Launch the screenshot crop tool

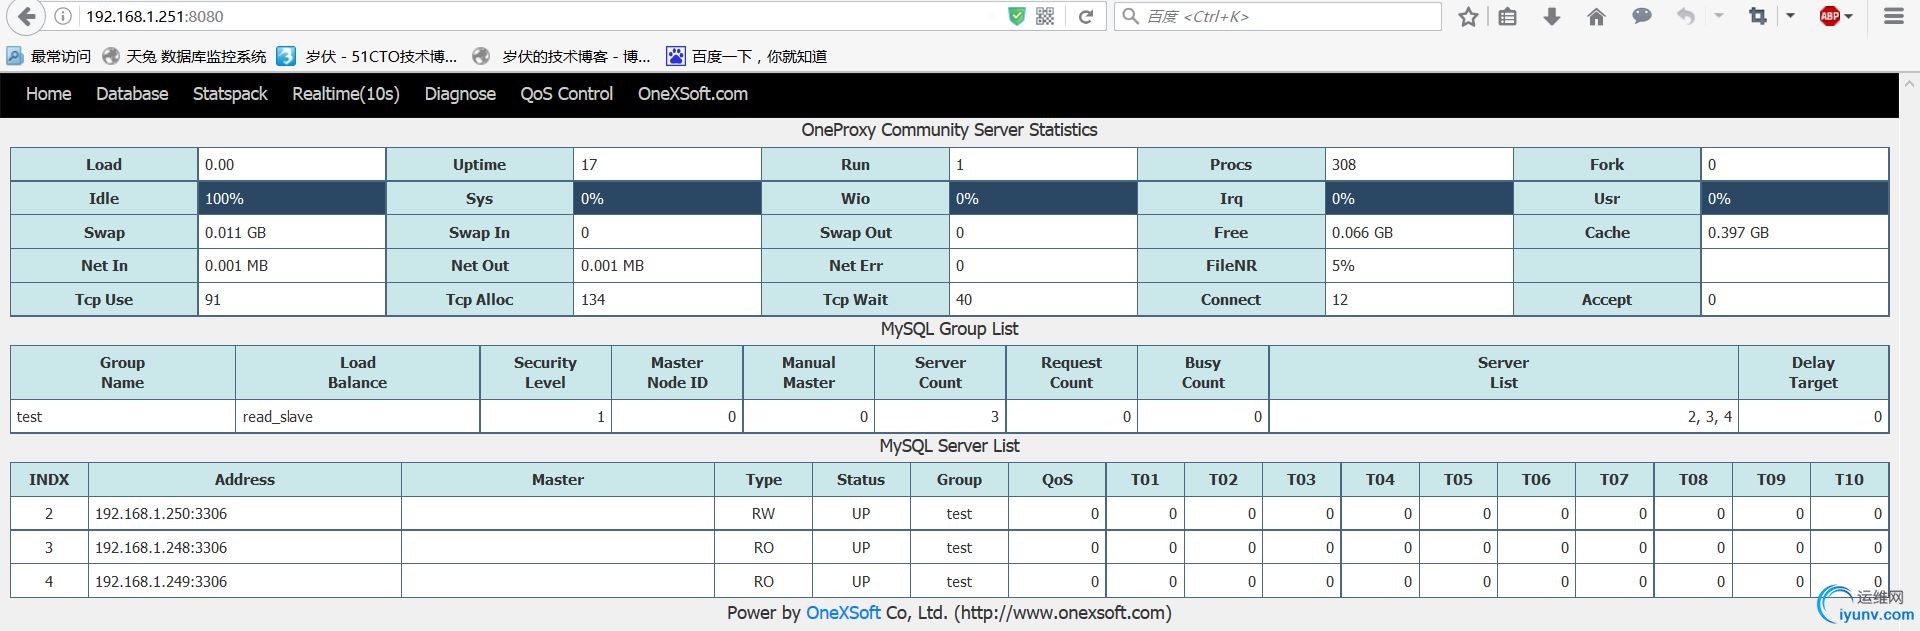1757,16
